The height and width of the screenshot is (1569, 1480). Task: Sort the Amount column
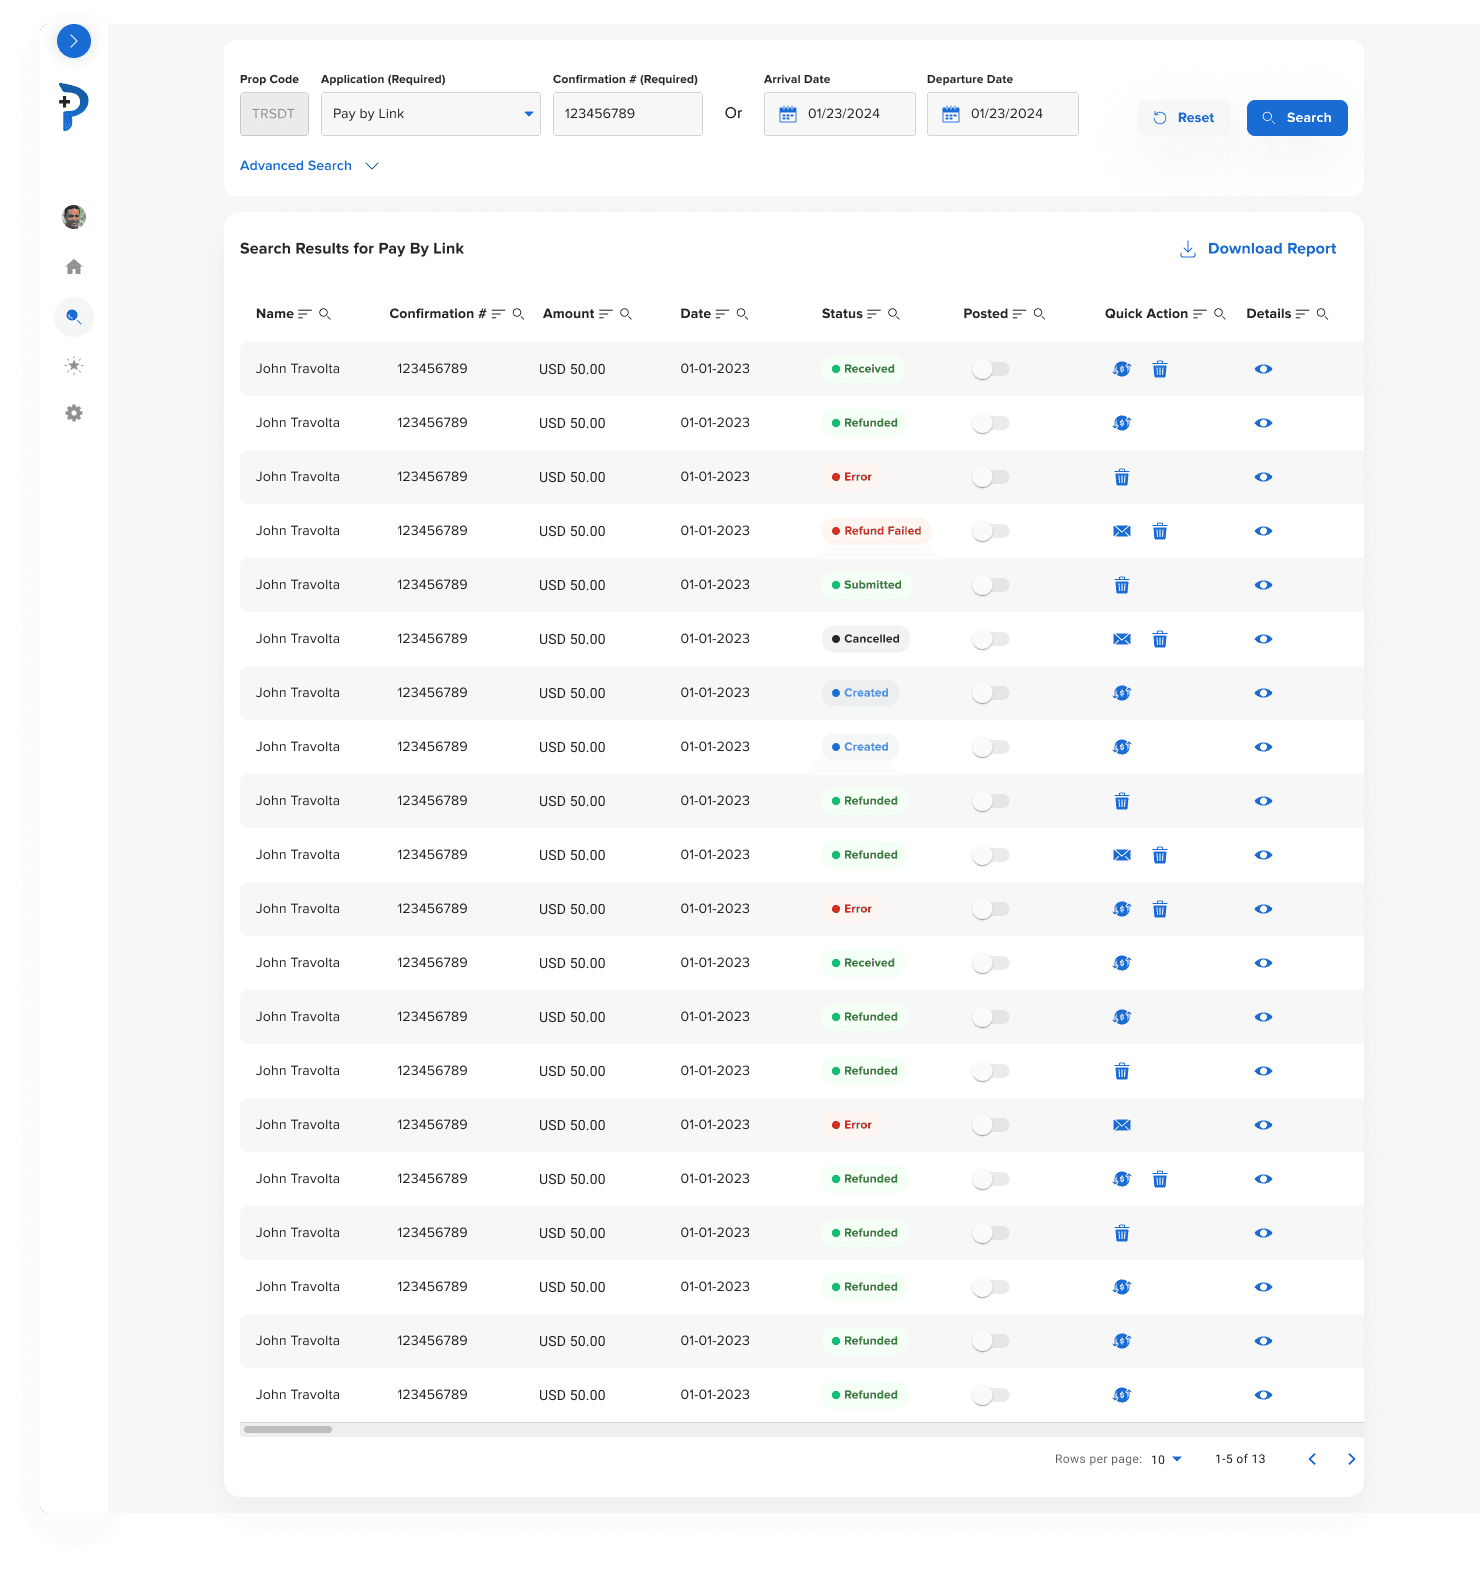pyautogui.click(x=605, y=314)
